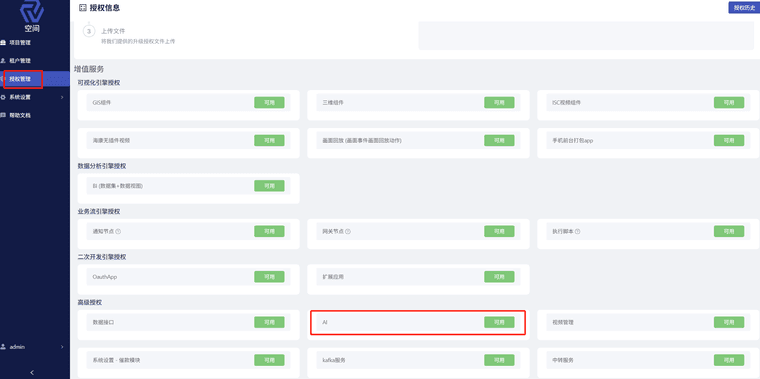Open 租户管理 in the sidebar
This screenshot has height=379, width=760.
[35, 61]
